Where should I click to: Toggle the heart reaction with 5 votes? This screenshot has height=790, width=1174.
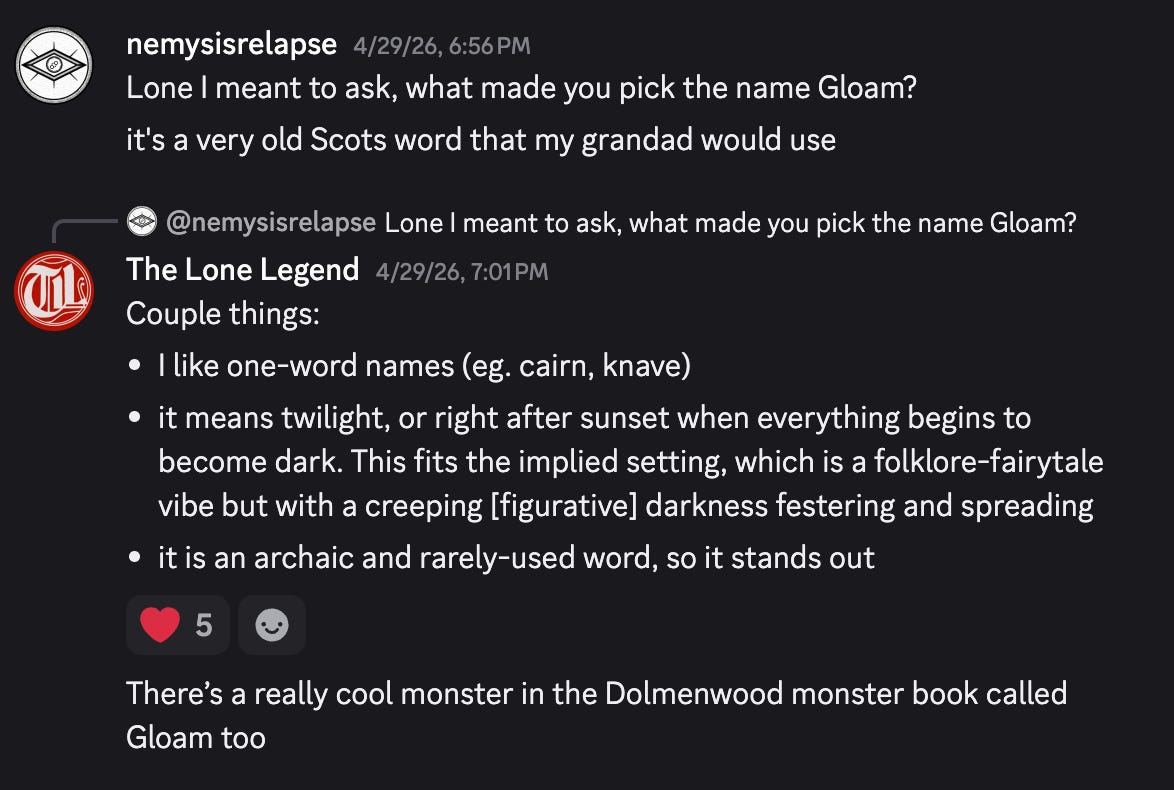pyautogui.click(x=177, y=625)
